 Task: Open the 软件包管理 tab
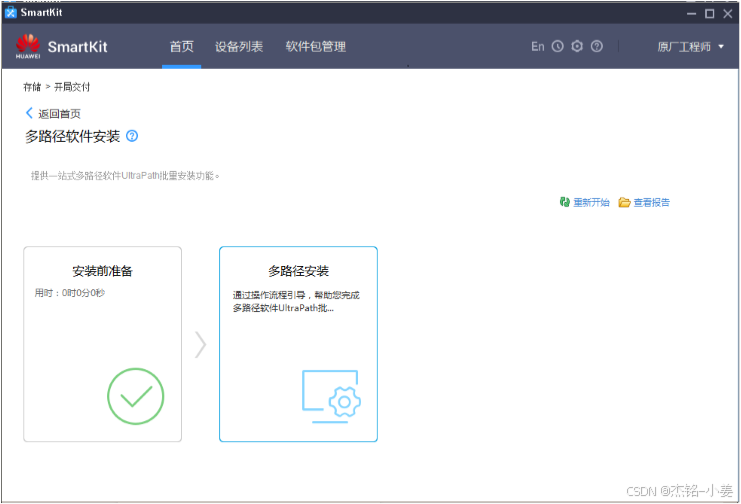tap(316, 46)
